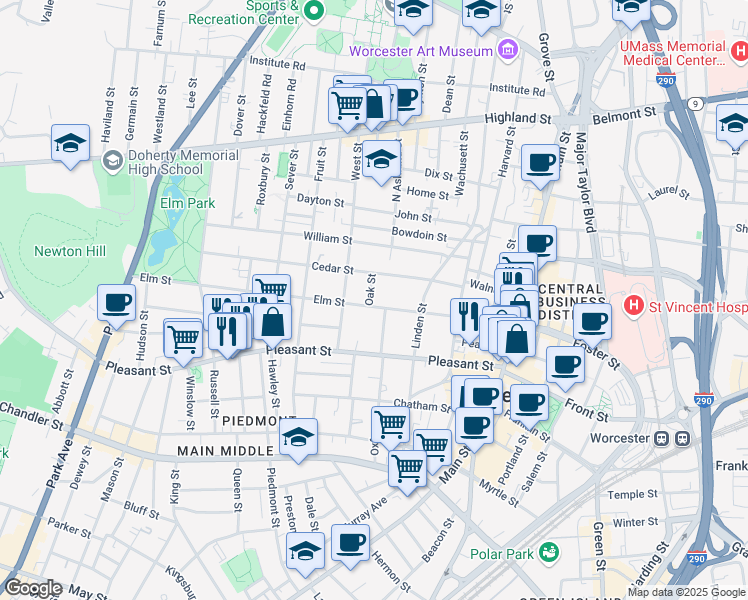Click the shopping bag marker on Highland St
This screenshot has height=600, width=748.
(x=374, y=104)
